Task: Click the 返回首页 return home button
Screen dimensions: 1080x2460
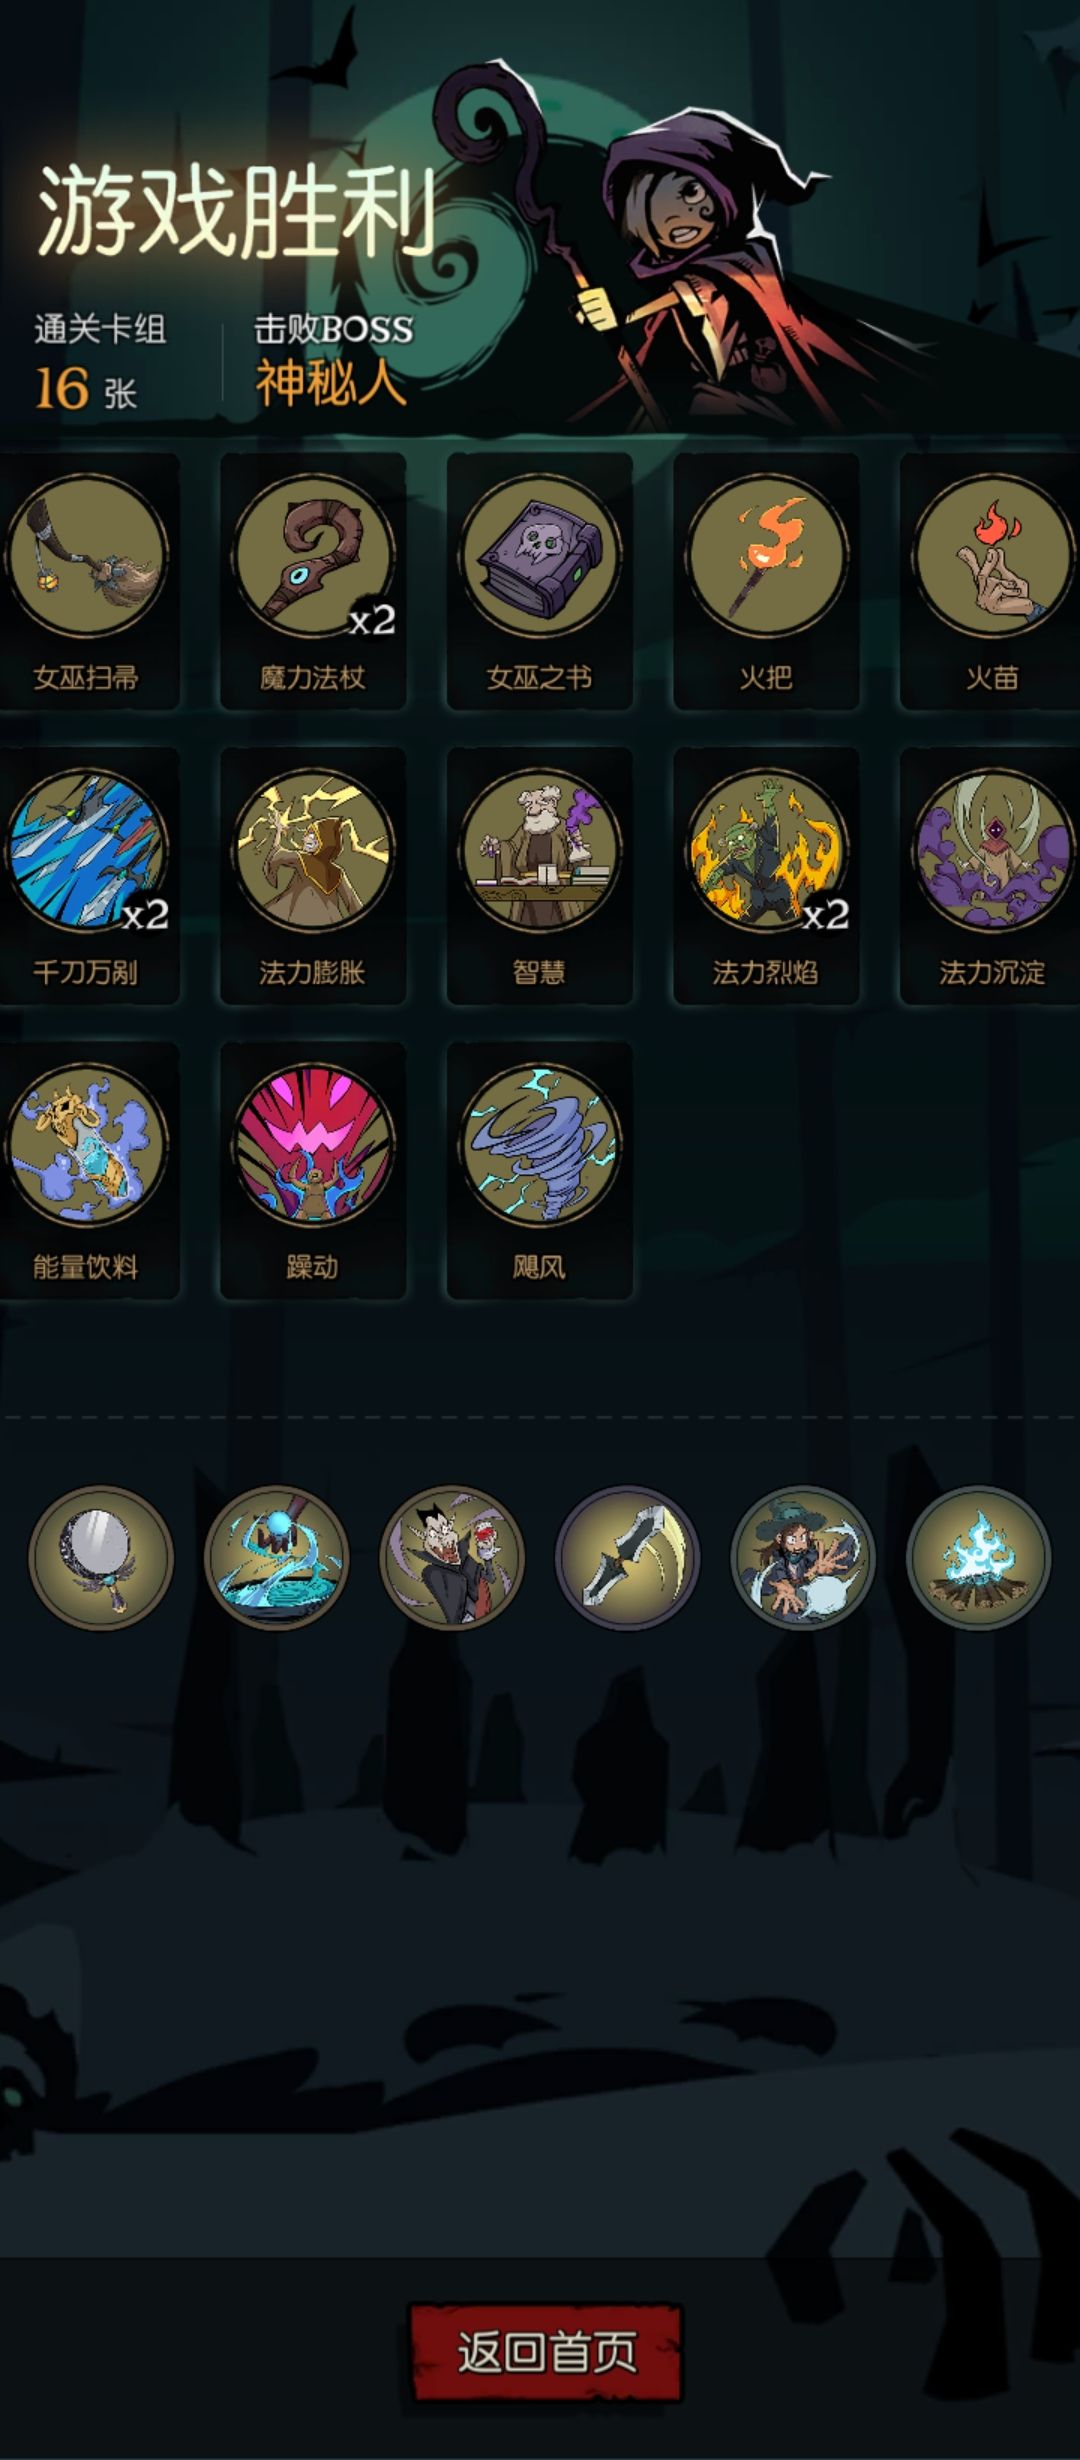Action: coord(547,2352)
